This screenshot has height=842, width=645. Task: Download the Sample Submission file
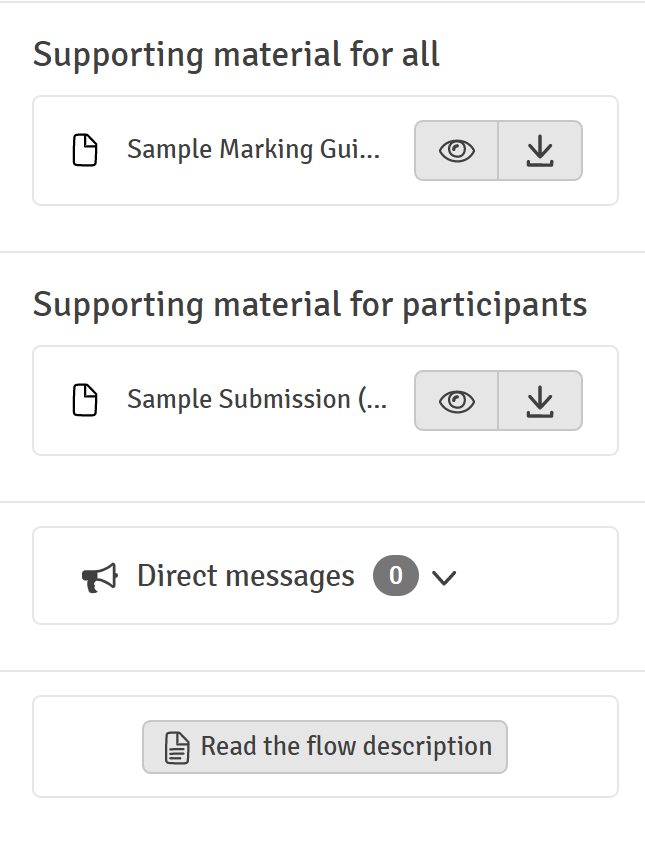[540, 401]
